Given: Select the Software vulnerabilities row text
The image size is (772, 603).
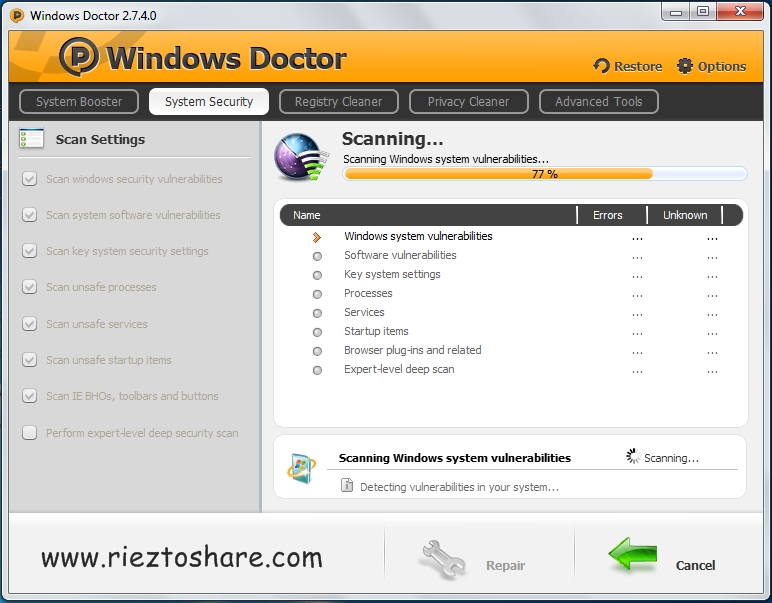Looking at the screenshot, I should pos(400,255).
